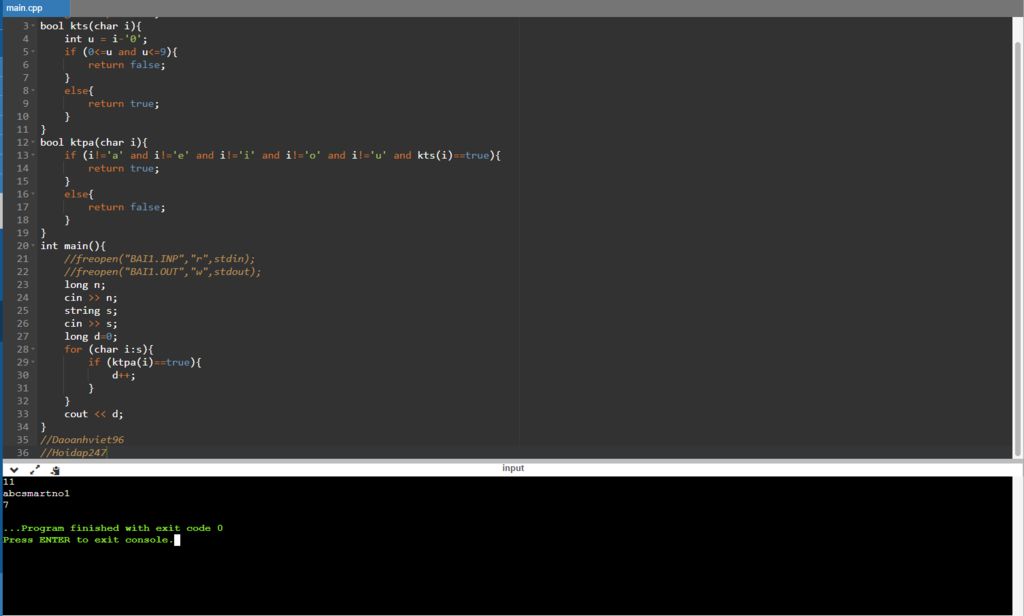
Task: Collapse the ktpa function at line 12
Action: click(33, 143)
